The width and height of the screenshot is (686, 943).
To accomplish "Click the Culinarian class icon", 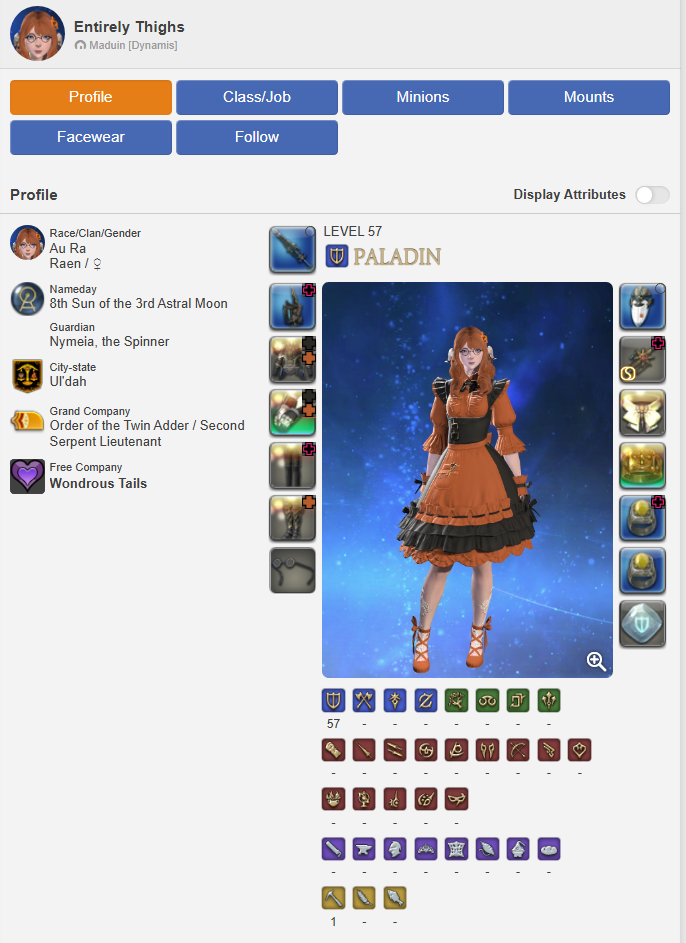I will point(549,849).
